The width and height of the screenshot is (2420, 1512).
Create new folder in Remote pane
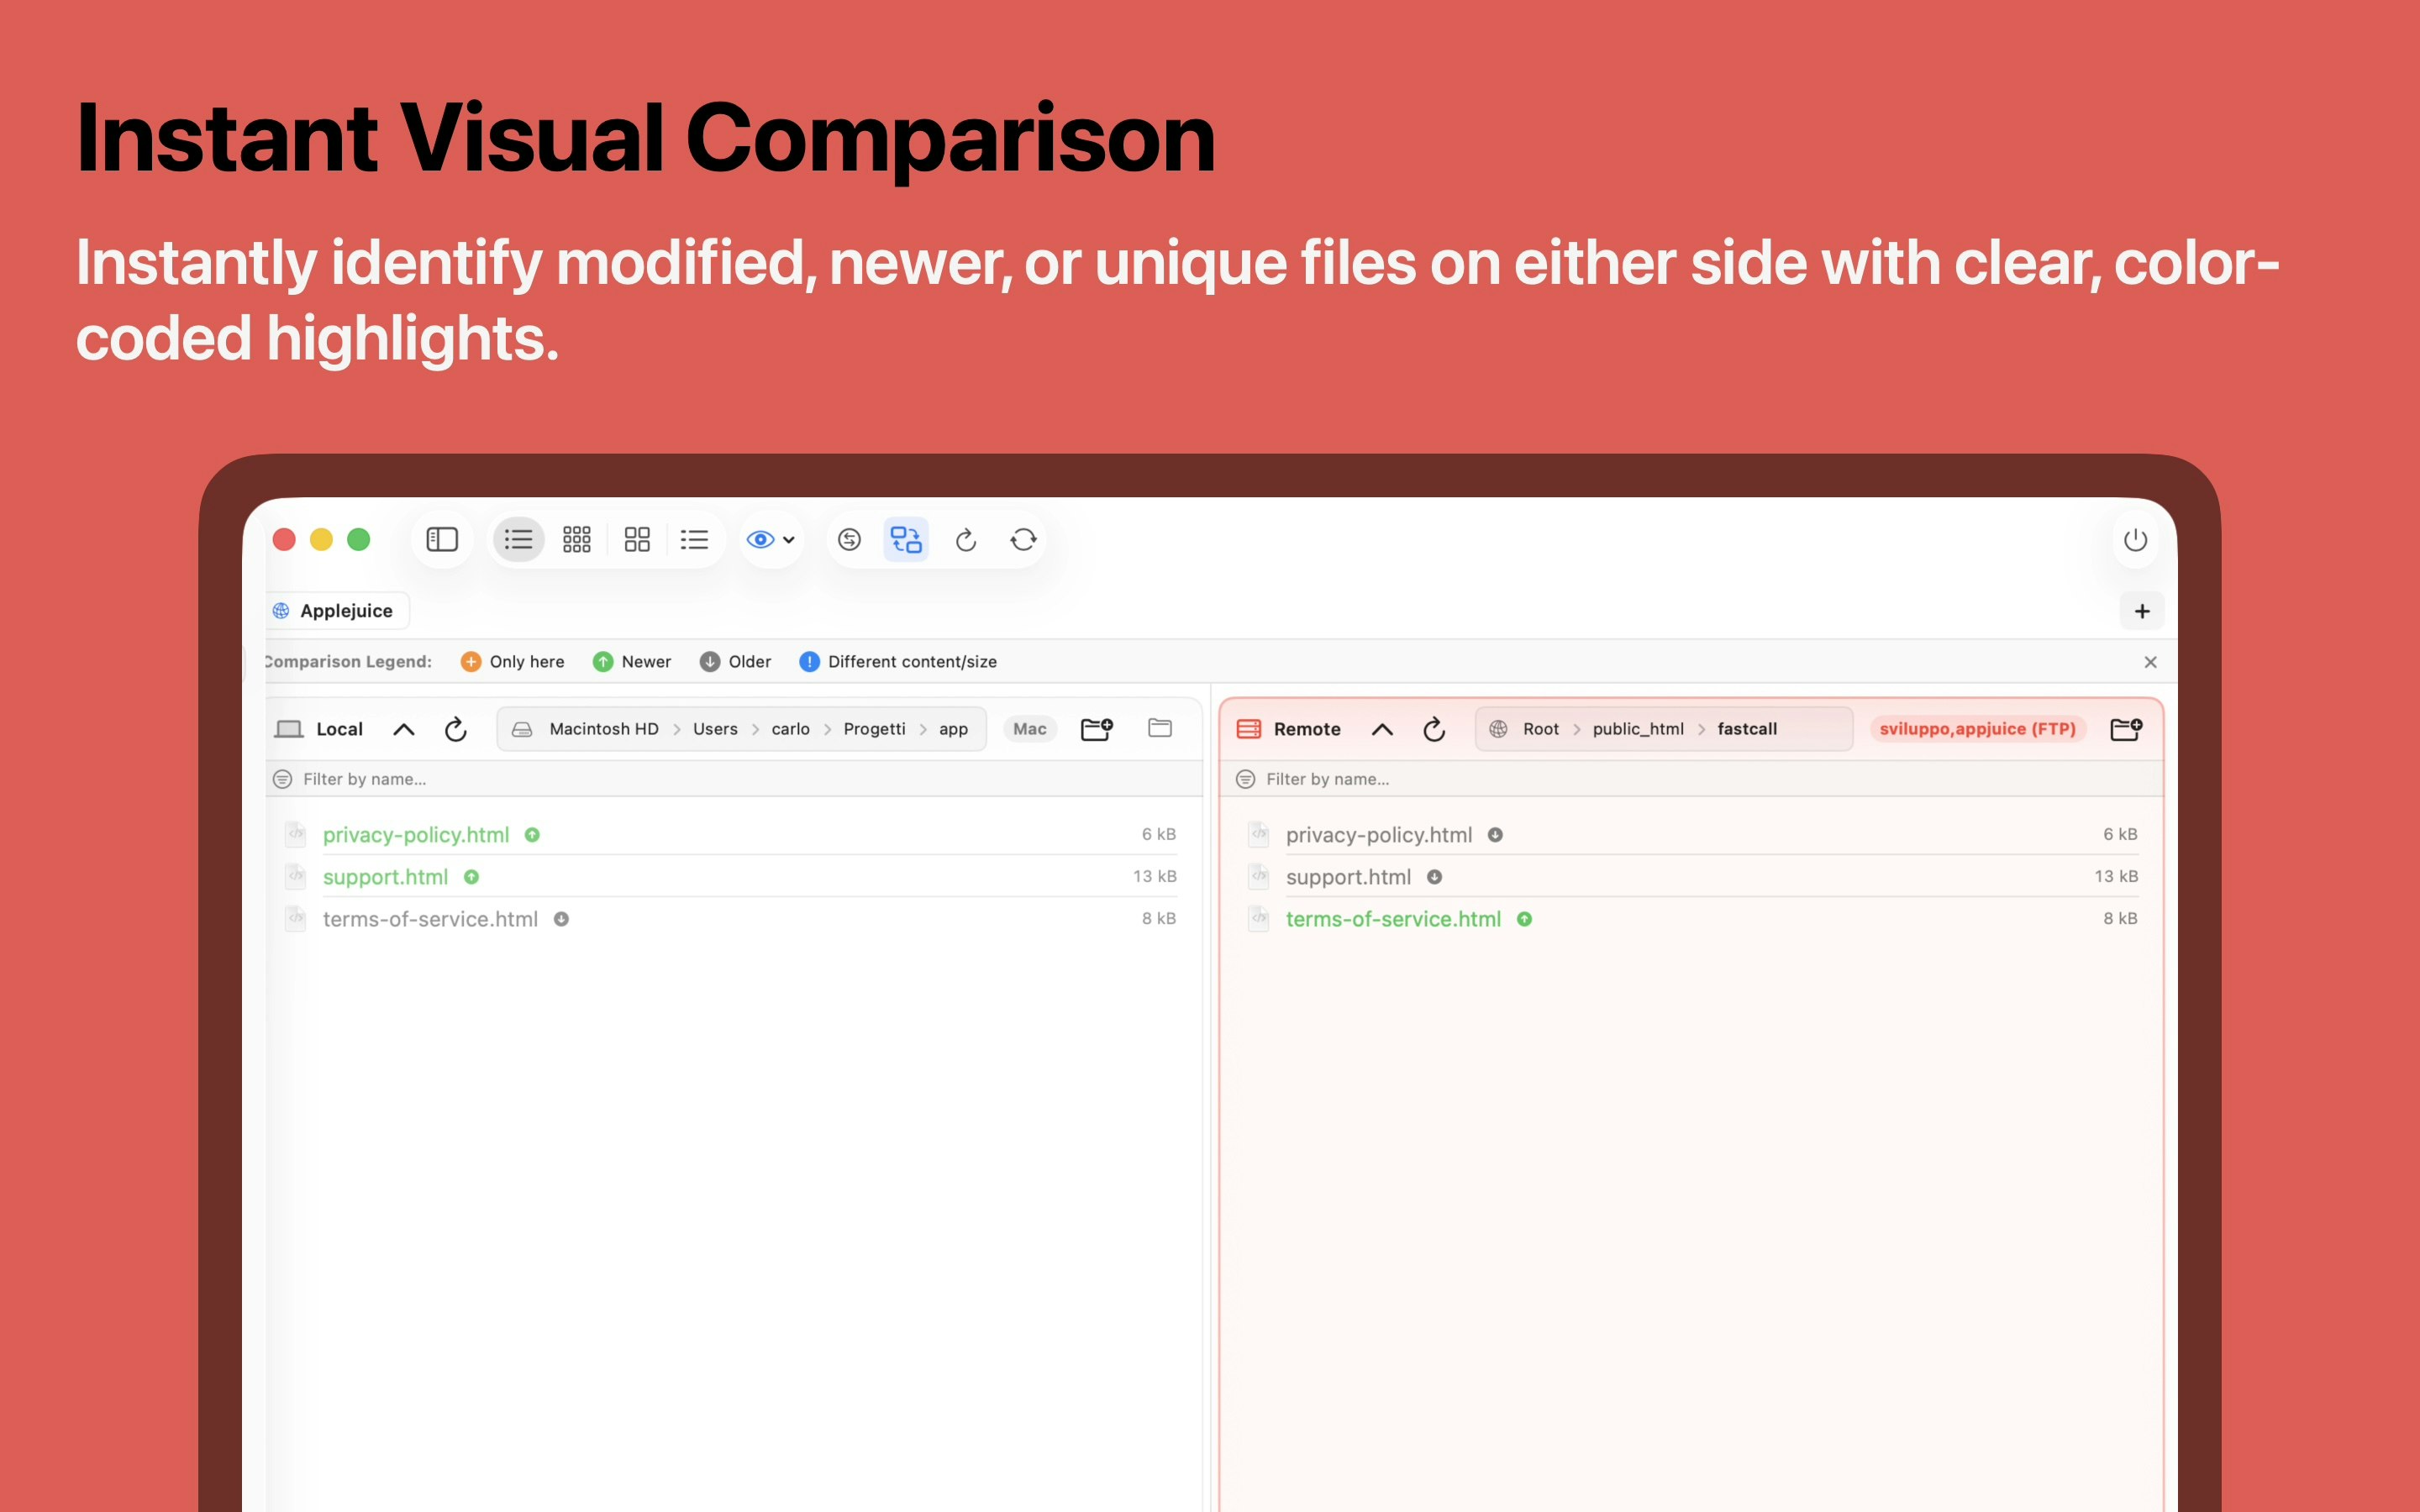tap(2127, 729)
